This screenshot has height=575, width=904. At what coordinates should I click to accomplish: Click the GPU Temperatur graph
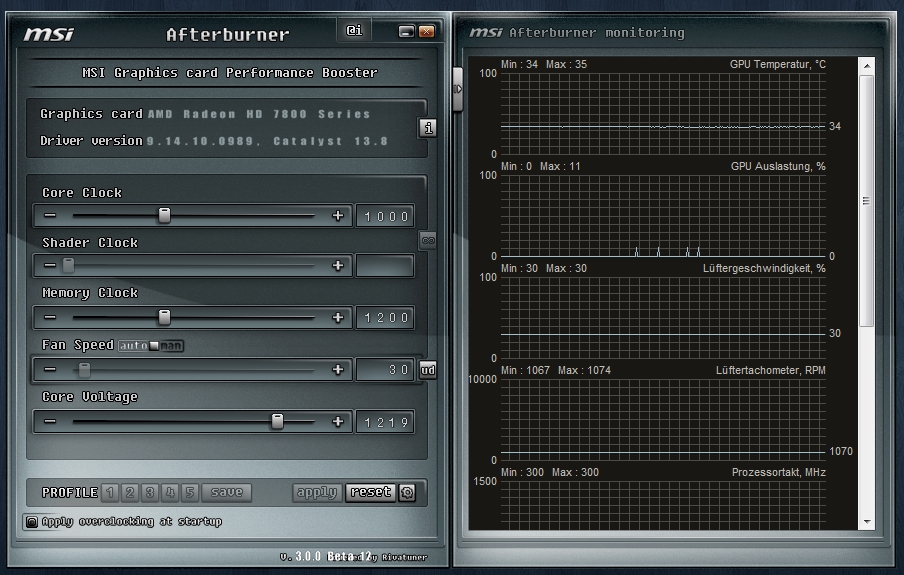point(663,114)
